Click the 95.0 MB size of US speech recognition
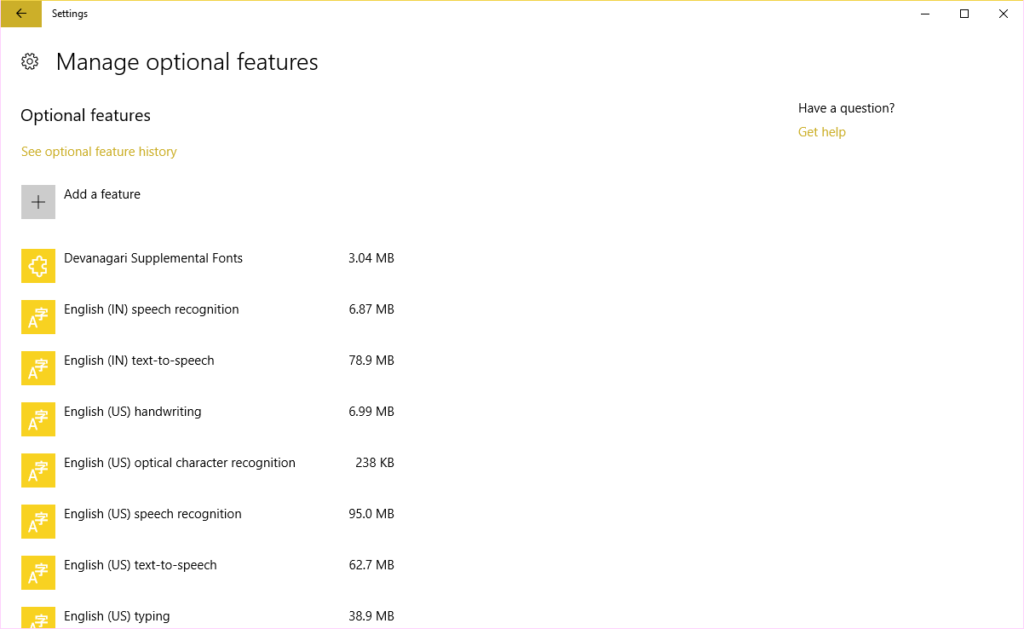Image resolution: width=1024 pixels, height=629 pixels. pyautogui.click(x=371, y=514)
